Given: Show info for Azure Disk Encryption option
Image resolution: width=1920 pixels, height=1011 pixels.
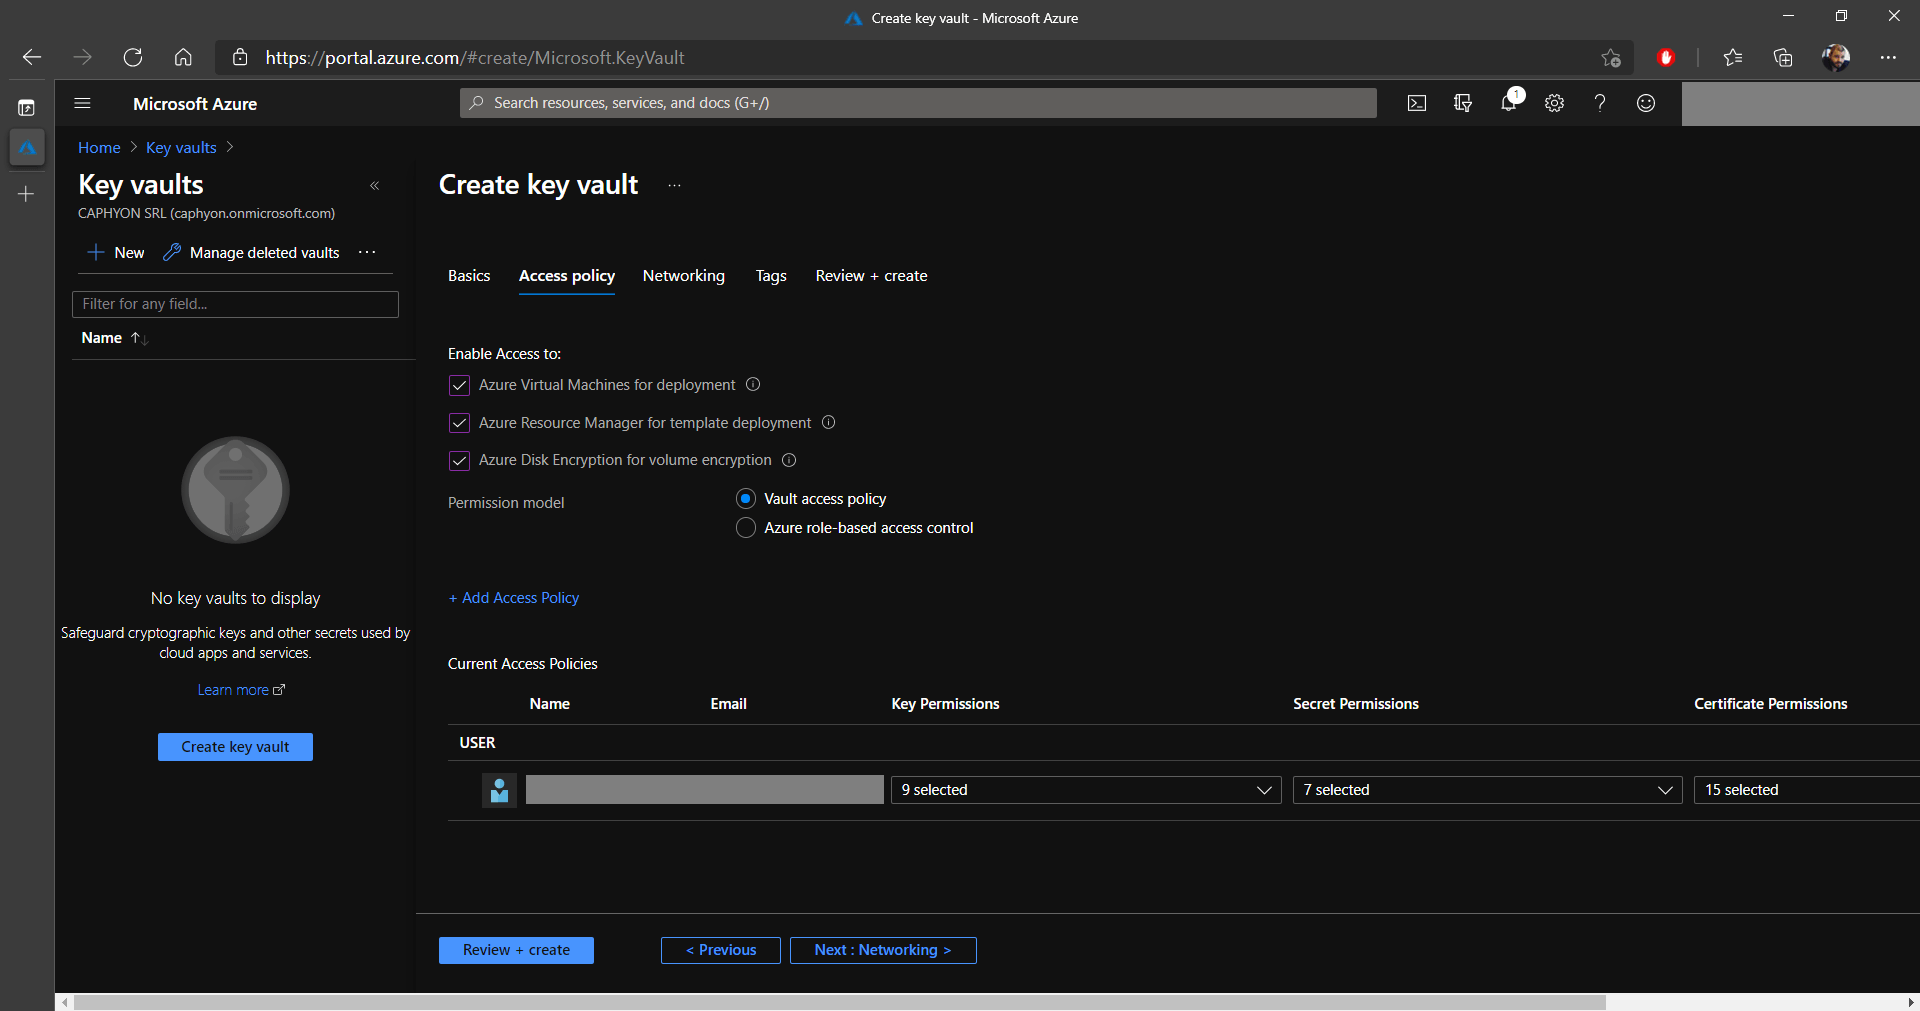Looking at the screenshot, I should (x=789, y=460).
